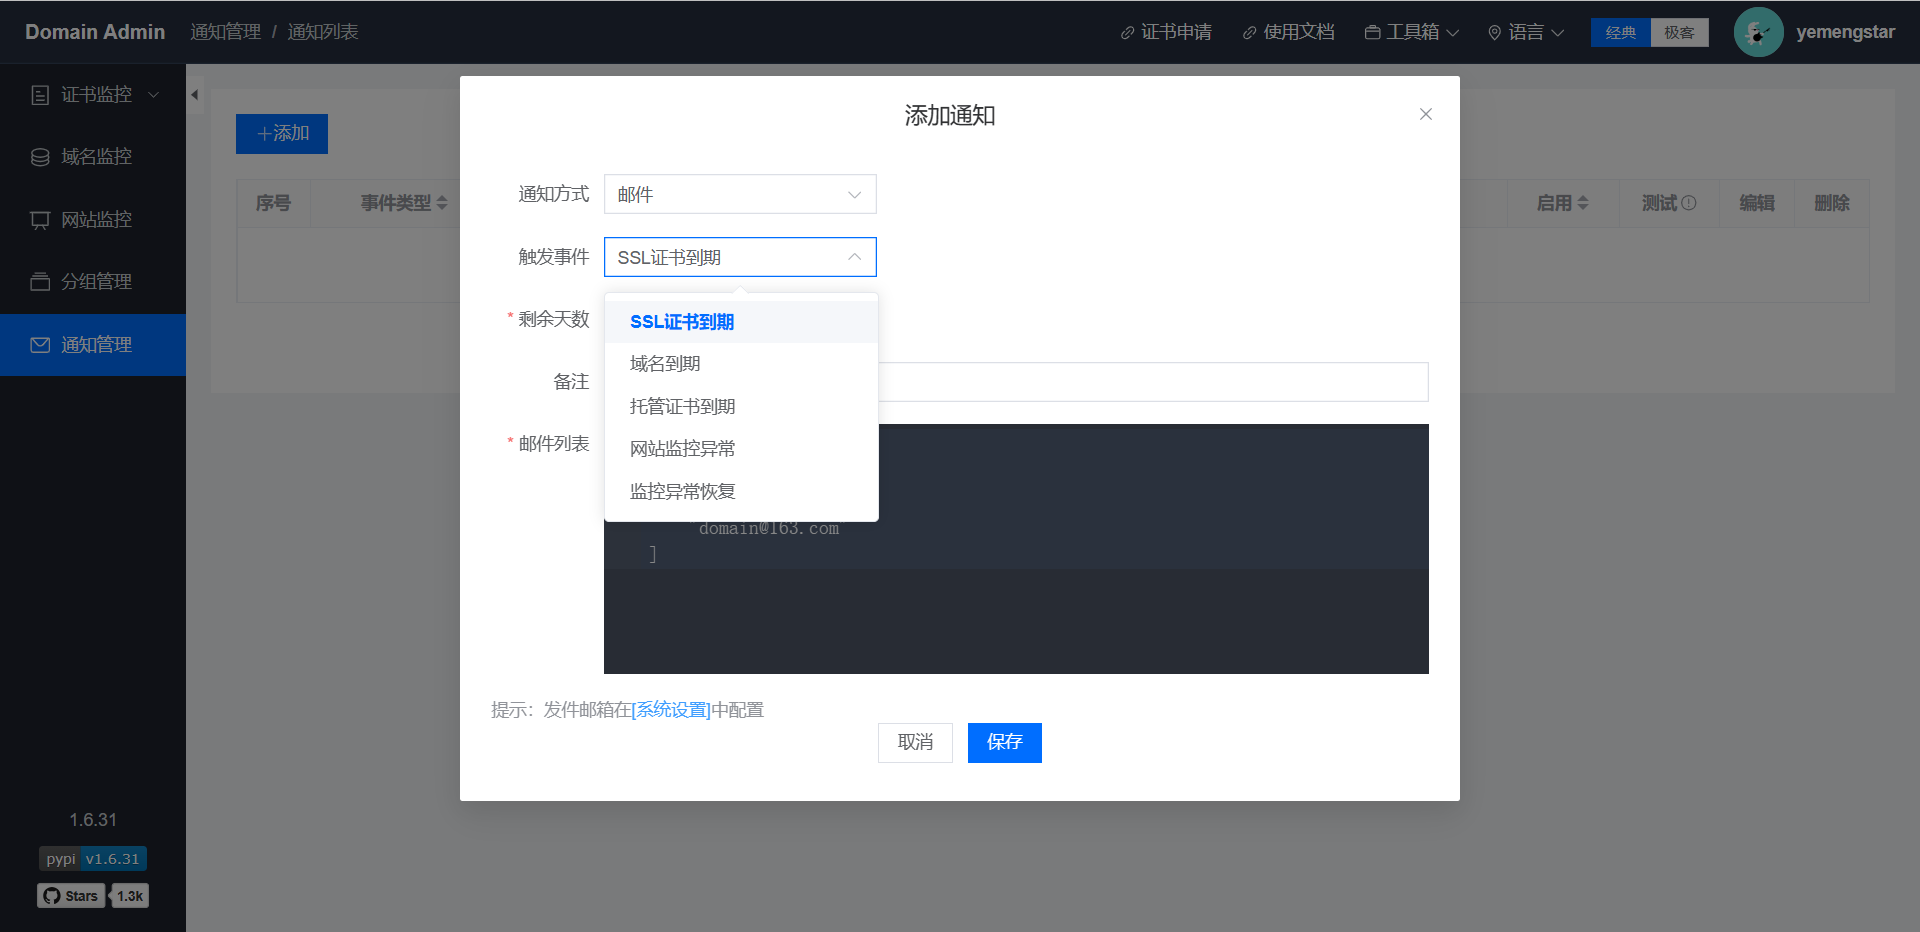Open the user avatar picture
The width and height of the screenshot is (1920, 932).
pos(1757,32)
